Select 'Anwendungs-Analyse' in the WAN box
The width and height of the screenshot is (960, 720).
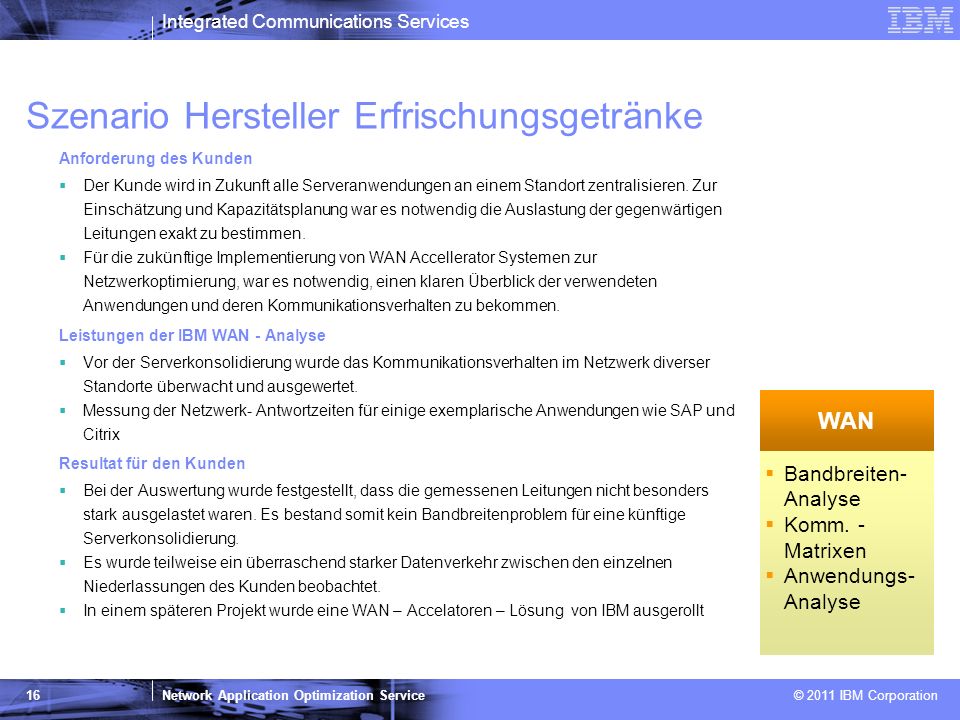pos(849,588)
